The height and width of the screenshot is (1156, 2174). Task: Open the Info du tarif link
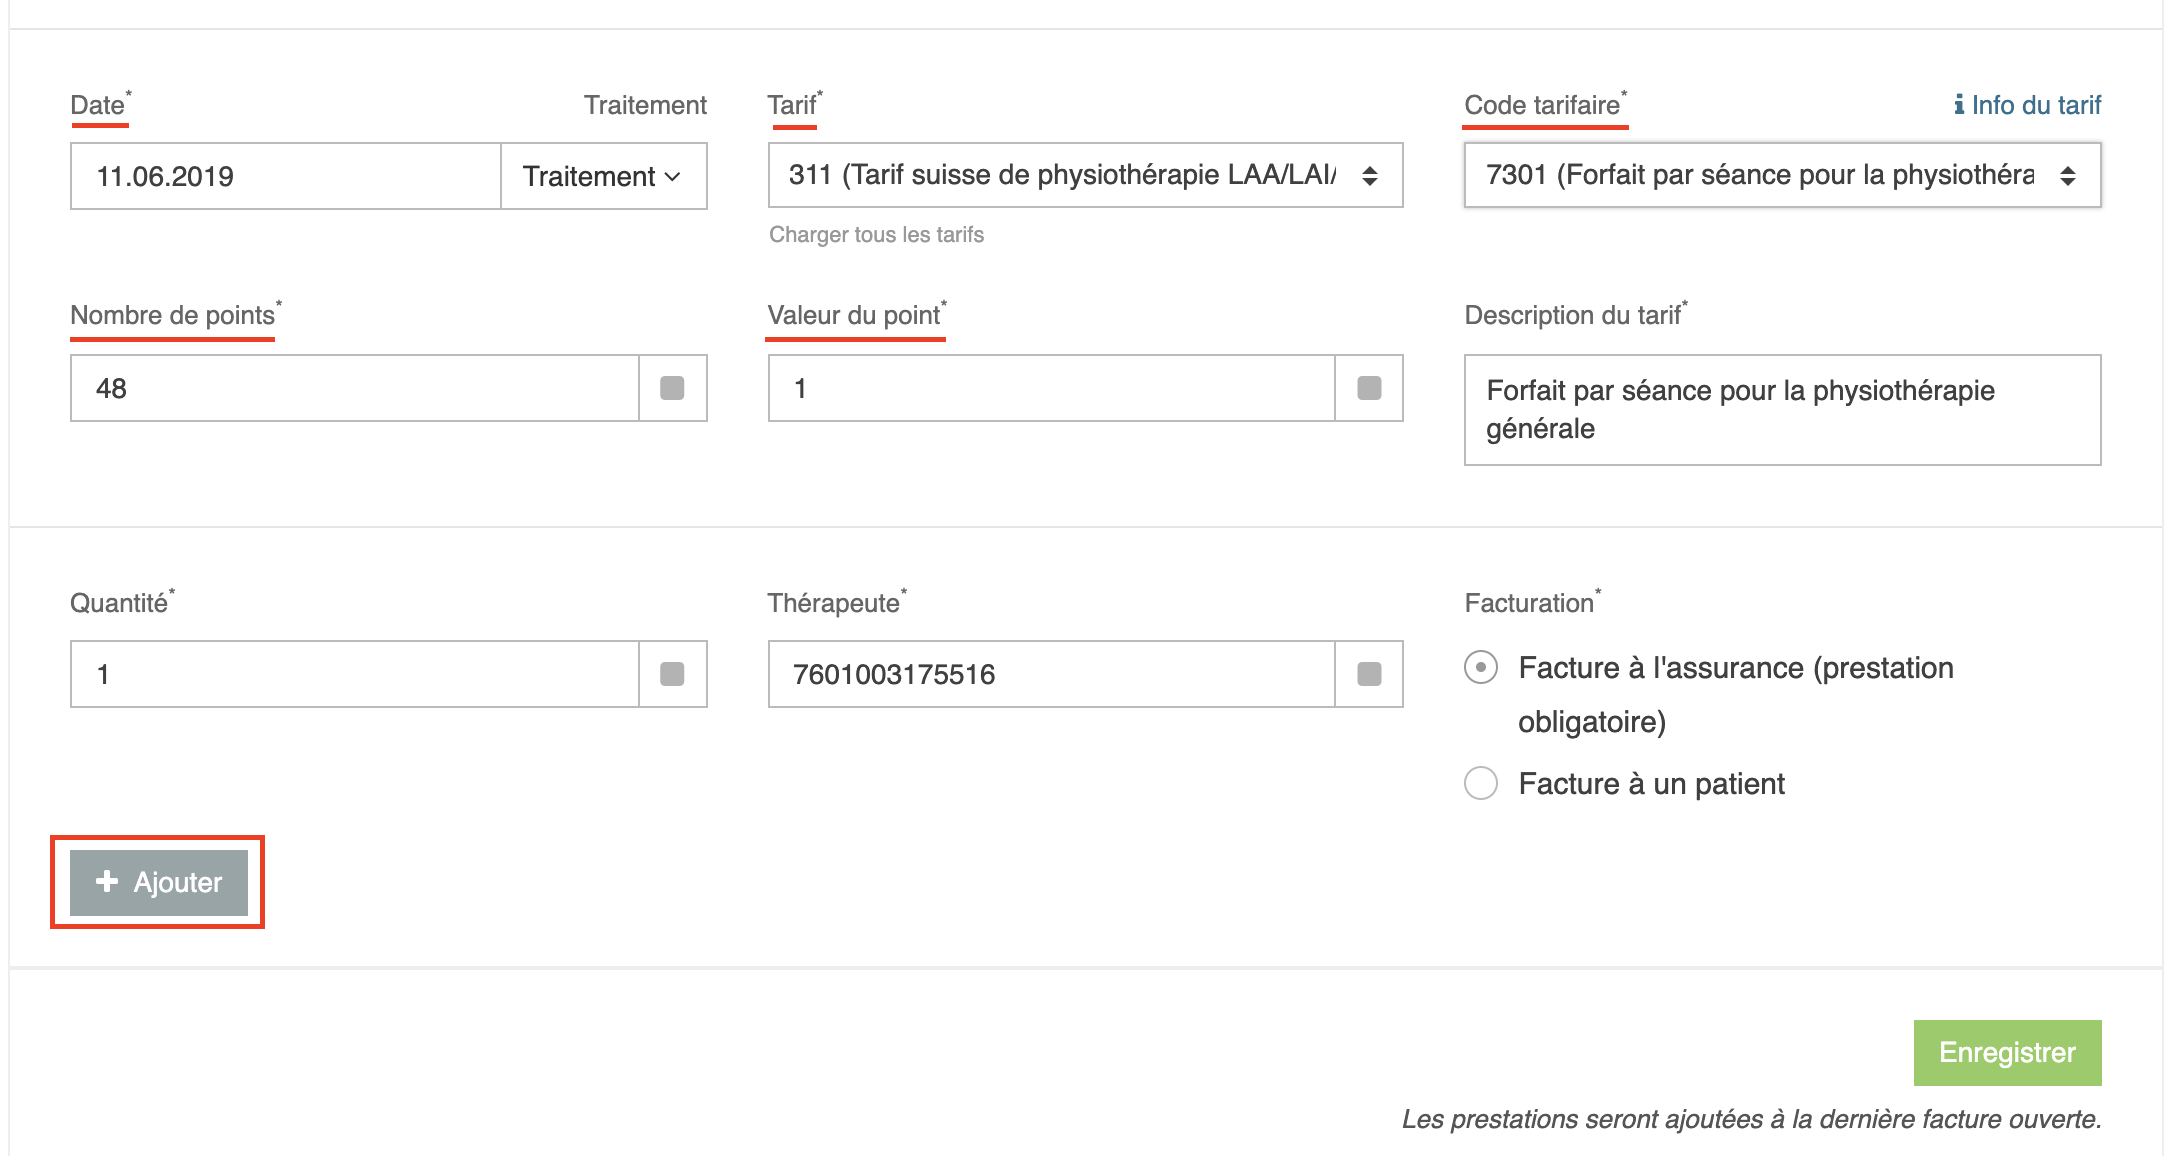[2027, 105]
